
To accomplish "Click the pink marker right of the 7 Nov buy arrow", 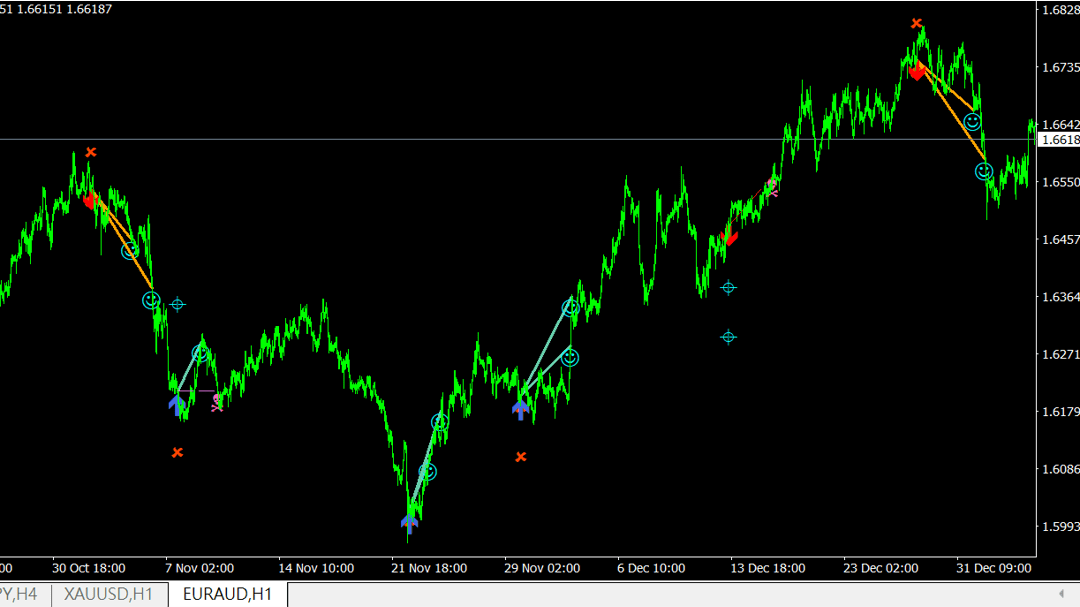I will tap(217, 403).
